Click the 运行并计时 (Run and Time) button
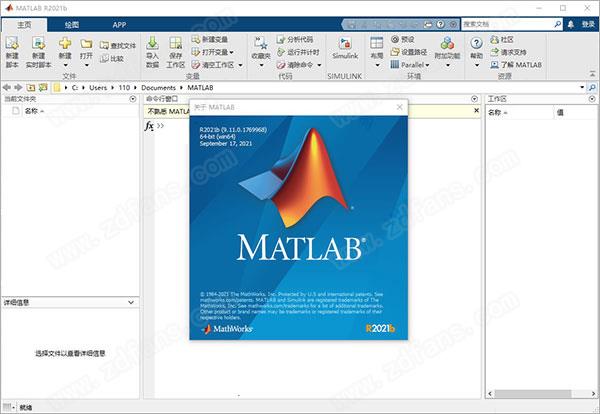The width and height of the screenshot is (600, 414). (298, 52)
